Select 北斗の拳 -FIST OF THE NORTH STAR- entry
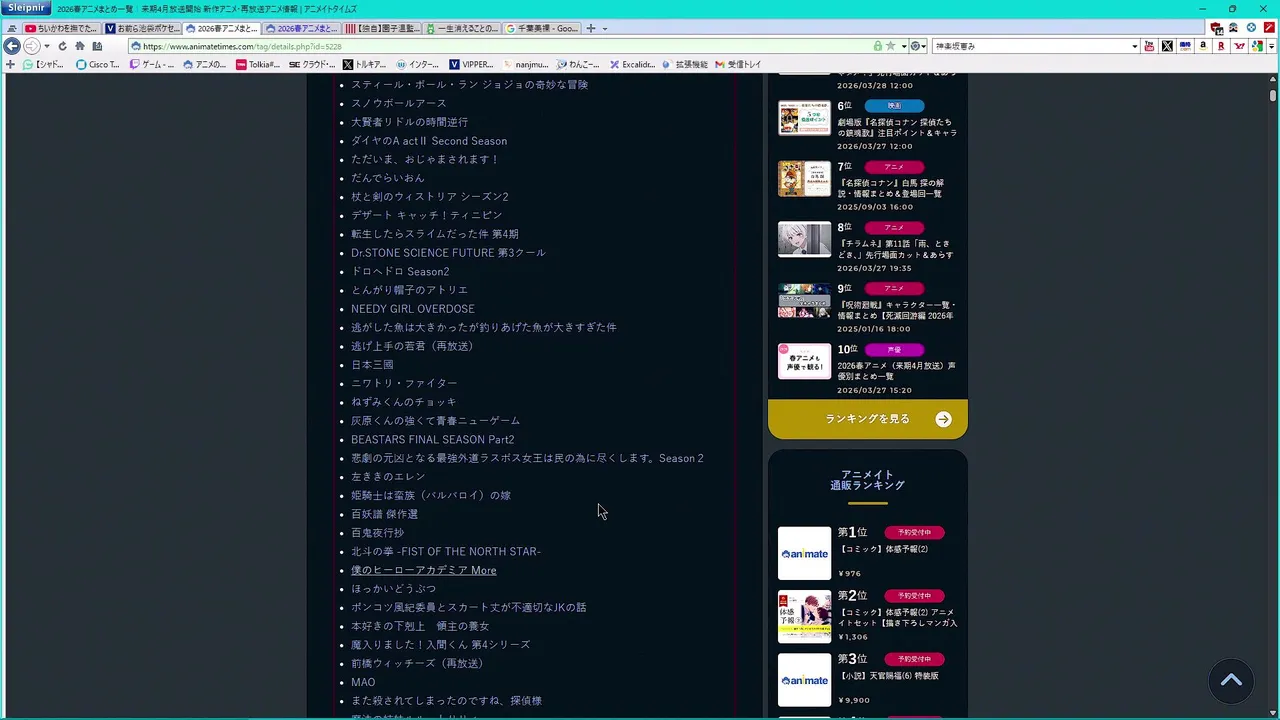Screen dimensions: 1280x720 (x=446, y=551)
